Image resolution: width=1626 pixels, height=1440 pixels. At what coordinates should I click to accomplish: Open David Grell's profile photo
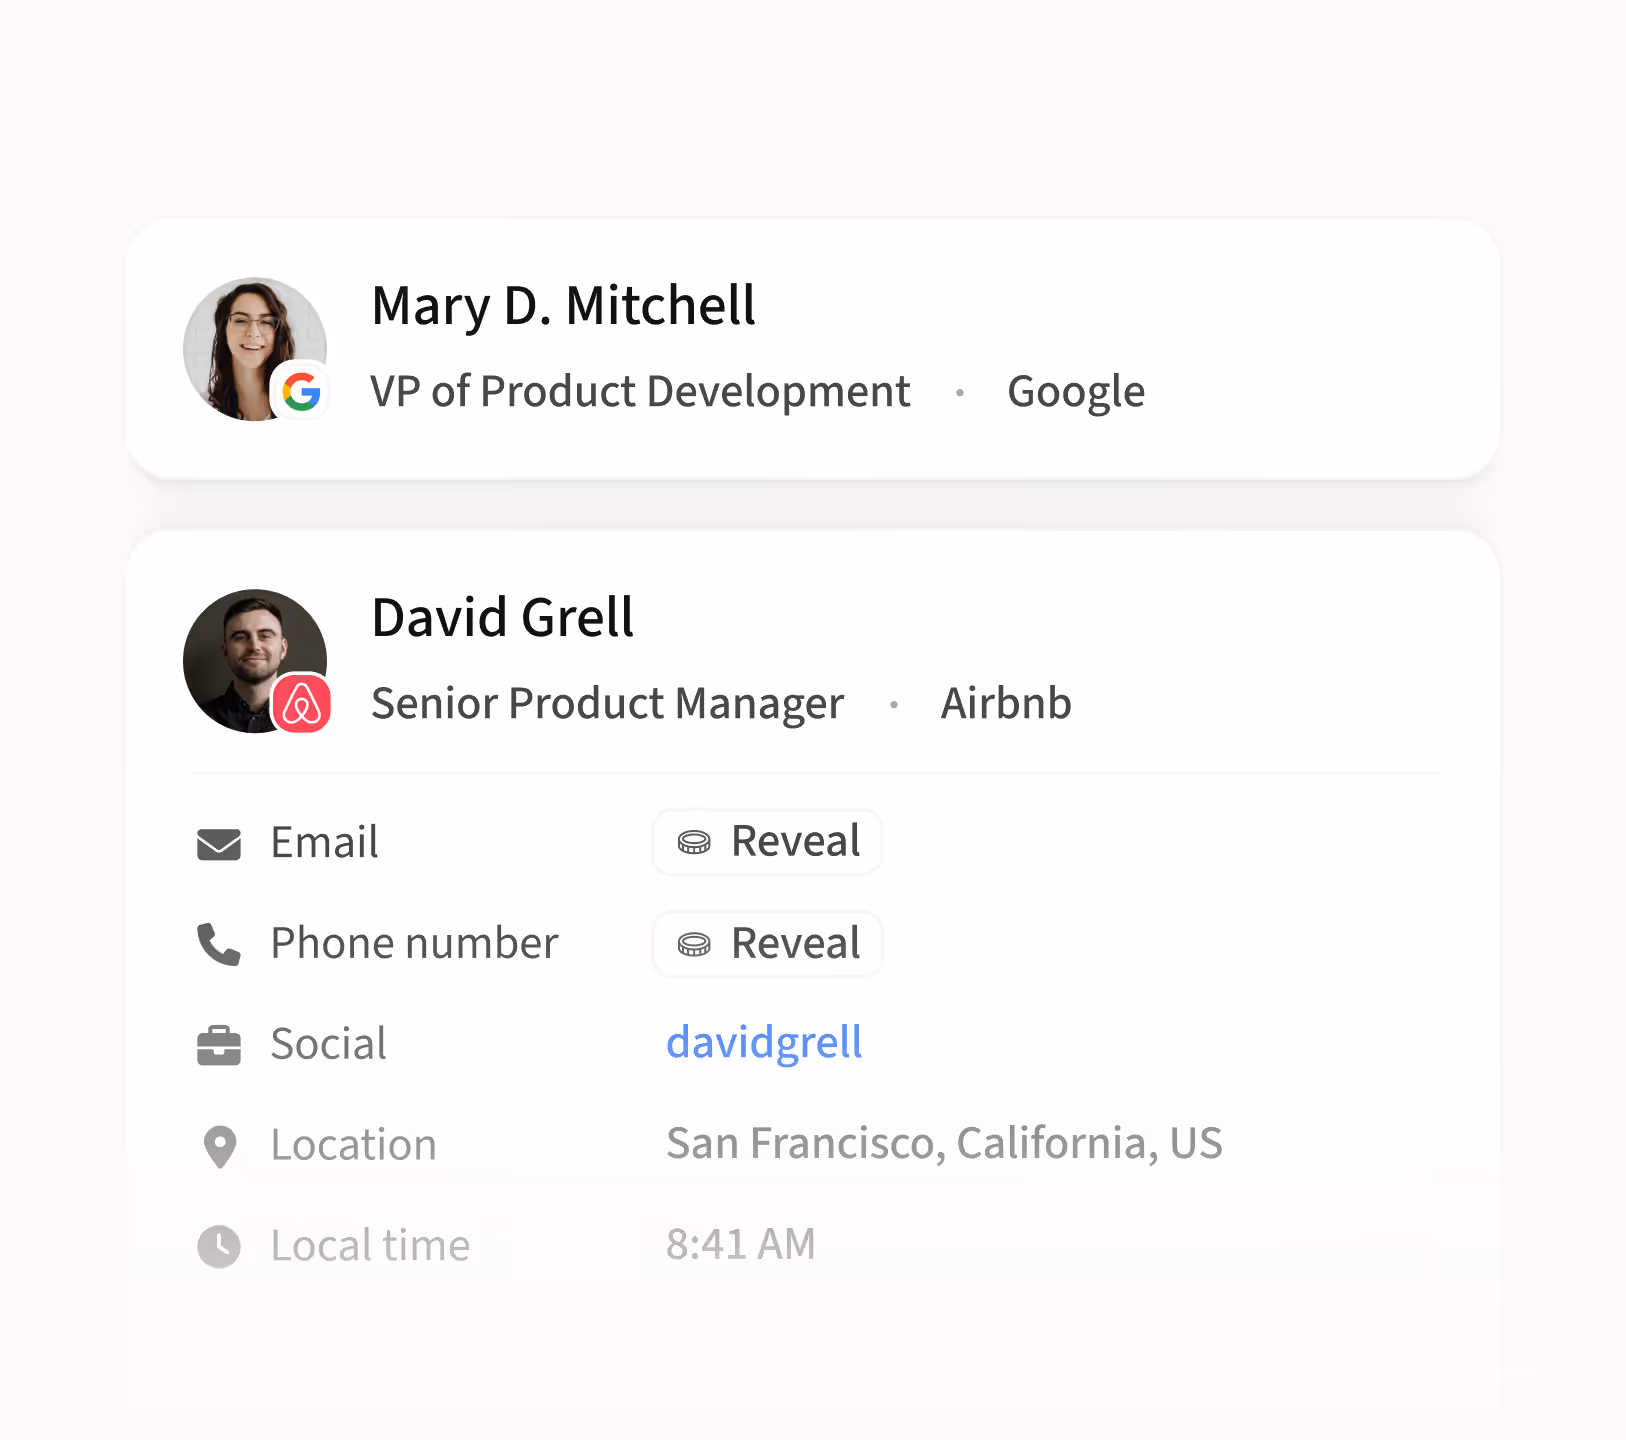pos(255,661)
